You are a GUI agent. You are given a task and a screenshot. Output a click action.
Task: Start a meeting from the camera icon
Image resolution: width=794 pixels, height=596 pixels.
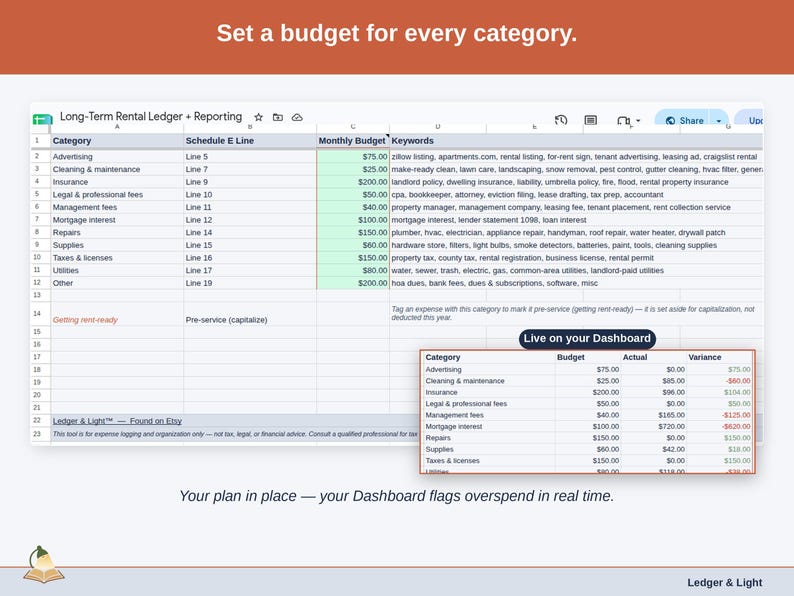pos(623,121)
